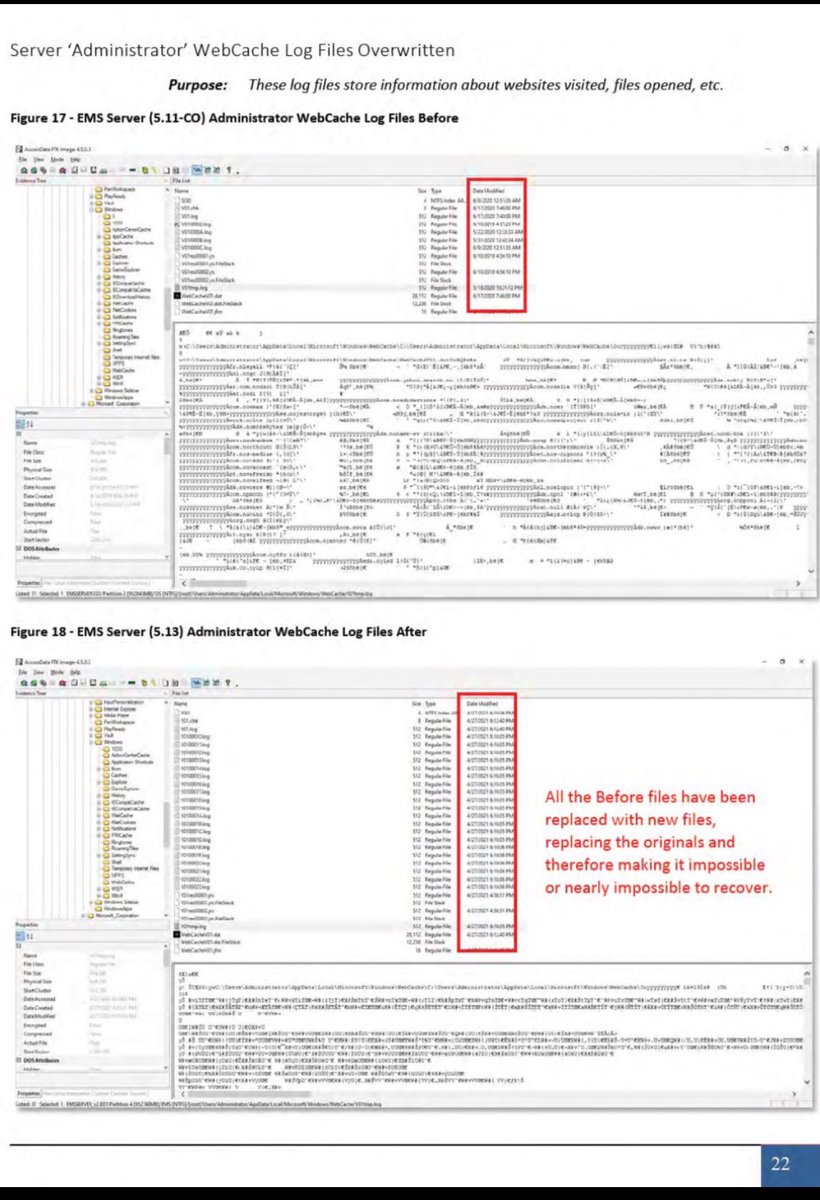Click AccessData FTK Imager title icon in Figure 17
820x1200 pixels.
coord(18,149)
